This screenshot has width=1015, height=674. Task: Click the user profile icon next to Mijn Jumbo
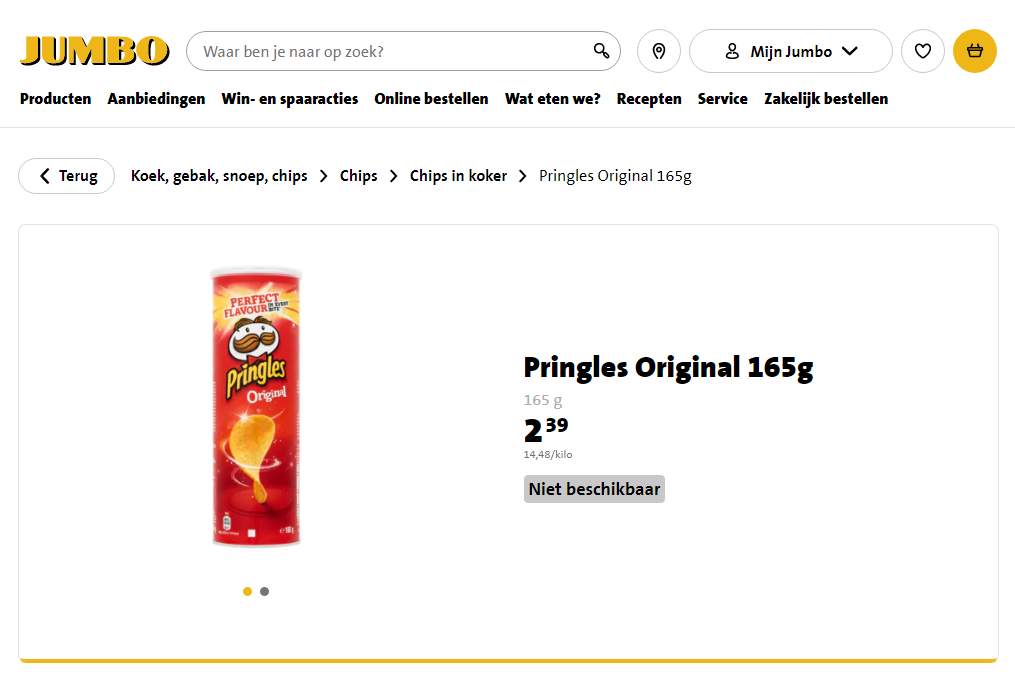click(x=732, y=50)
